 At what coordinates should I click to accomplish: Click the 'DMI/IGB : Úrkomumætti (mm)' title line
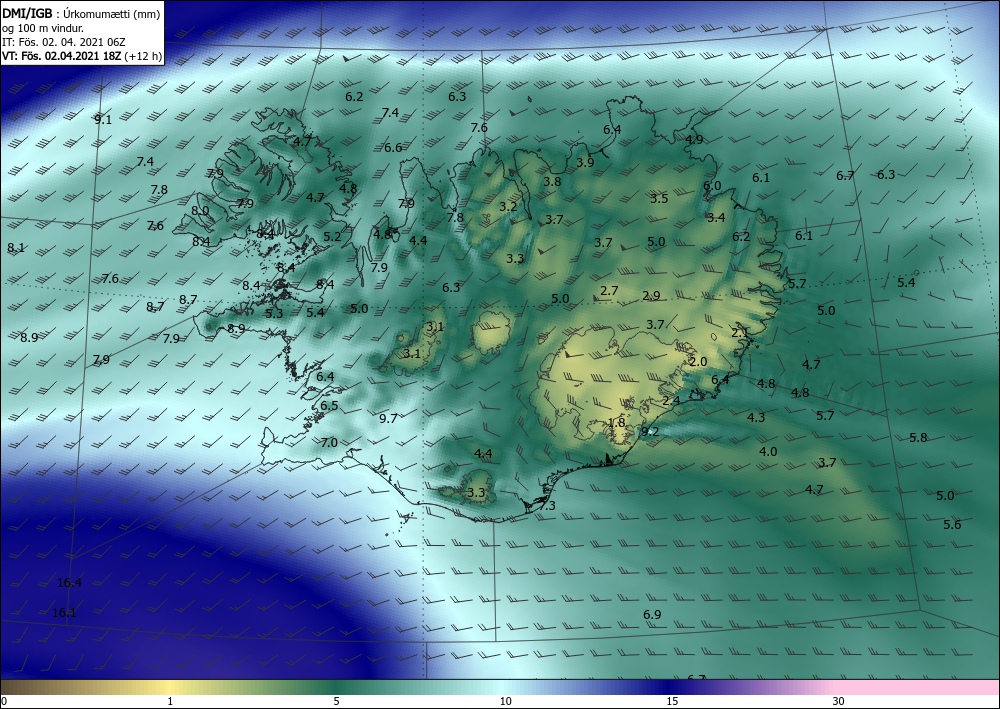click(x=82, y=13)
